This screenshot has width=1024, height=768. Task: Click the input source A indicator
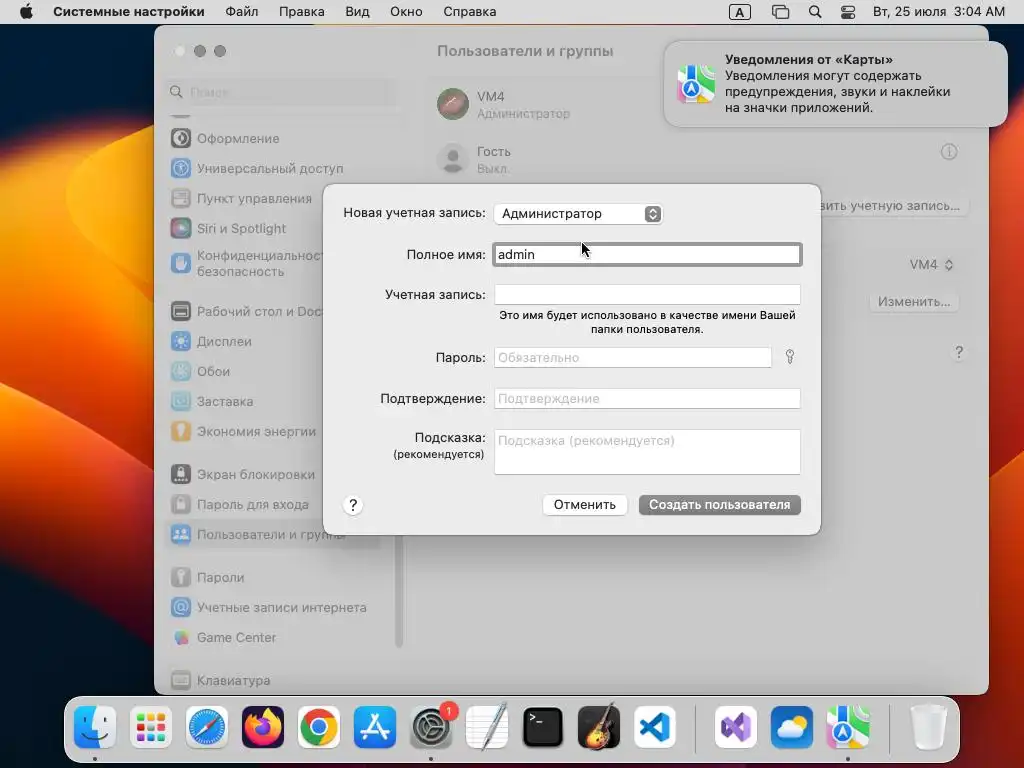click(x=739, y=12)
